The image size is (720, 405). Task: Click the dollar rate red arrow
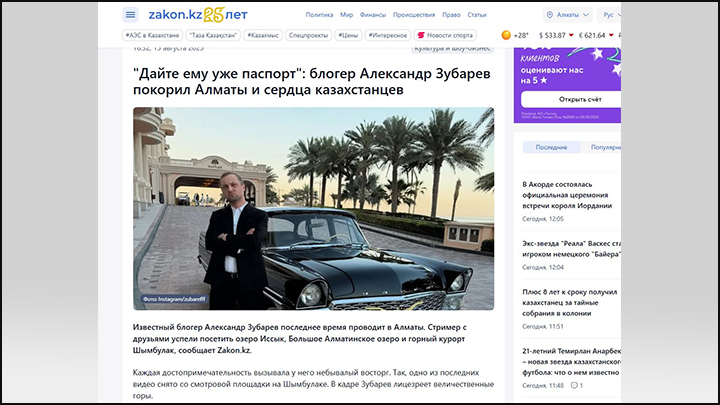tap(571, 35)
